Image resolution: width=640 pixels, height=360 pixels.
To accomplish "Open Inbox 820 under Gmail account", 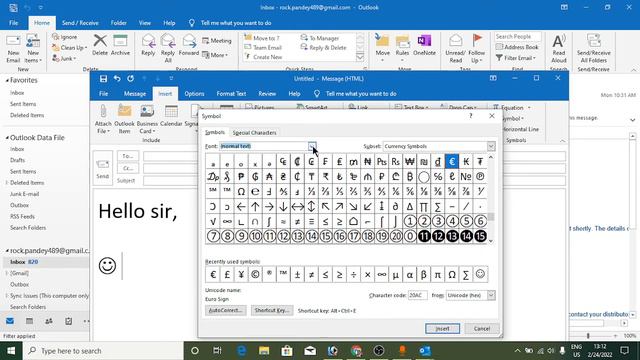I will (x=24, y=262).
